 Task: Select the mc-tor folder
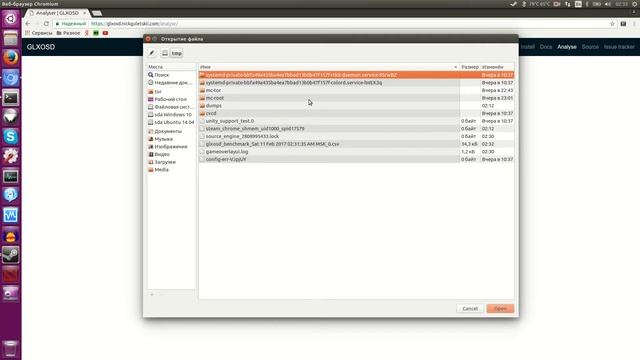[356, 91]
